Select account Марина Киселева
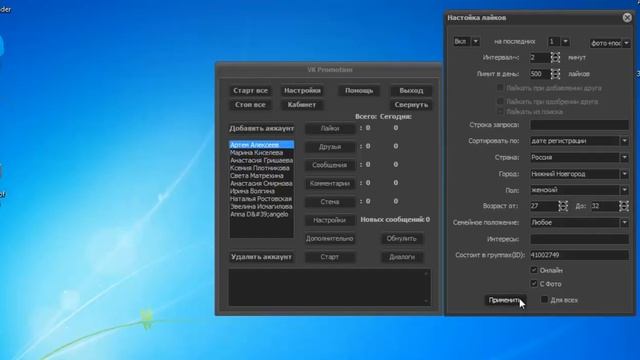This screenshot has height=360, width=640. (x=261, y=153)
